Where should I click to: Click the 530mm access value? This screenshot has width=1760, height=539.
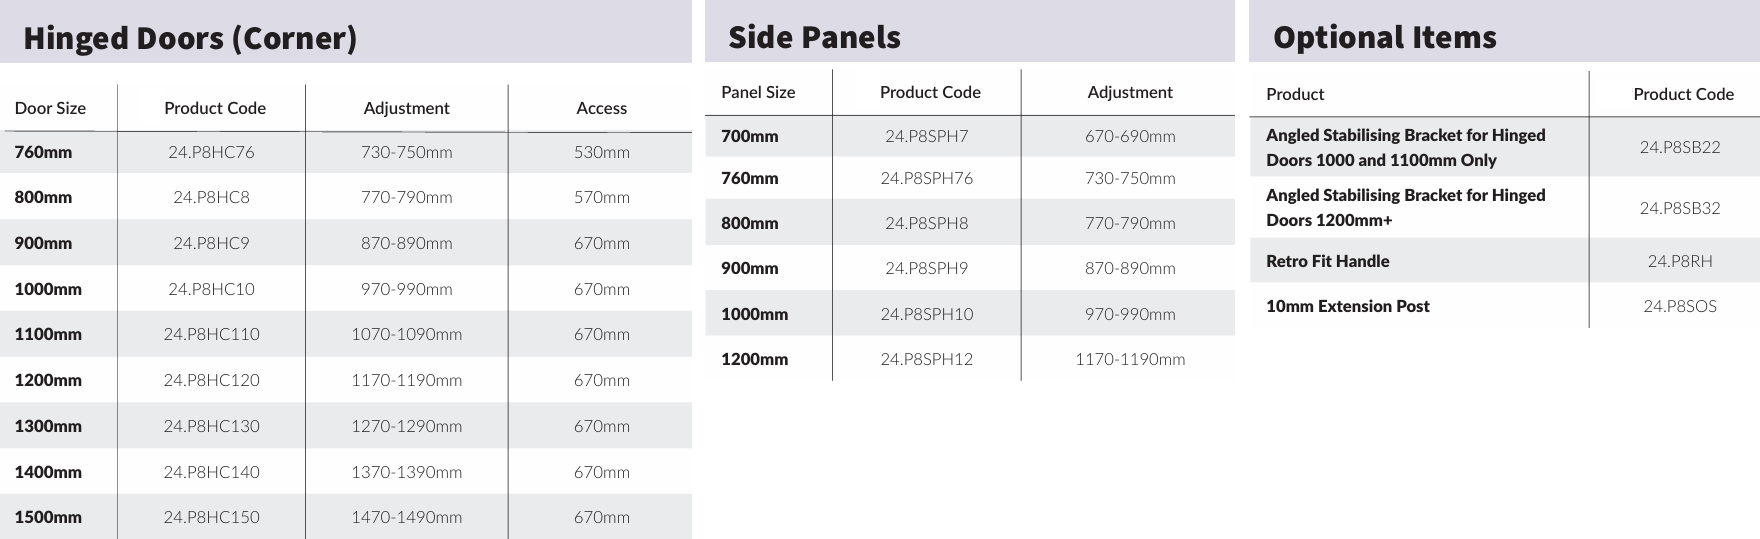(x=601, y=152)
